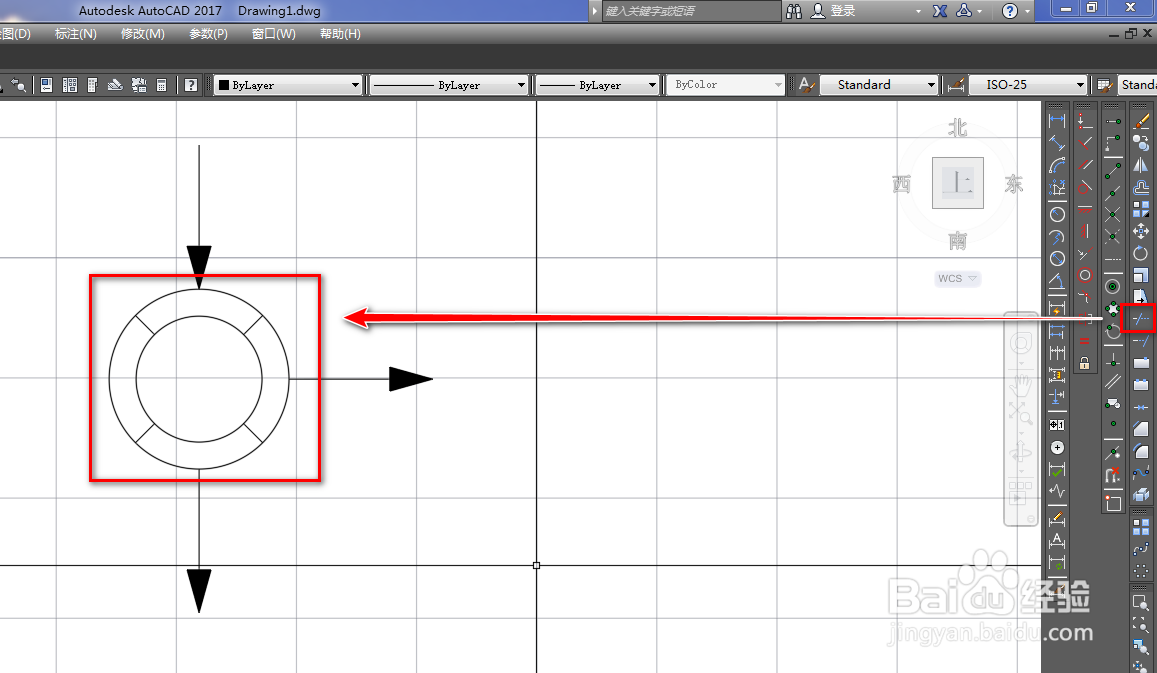Select the Fillet tool
1157x673 pixels.
tap(1141, 450)
